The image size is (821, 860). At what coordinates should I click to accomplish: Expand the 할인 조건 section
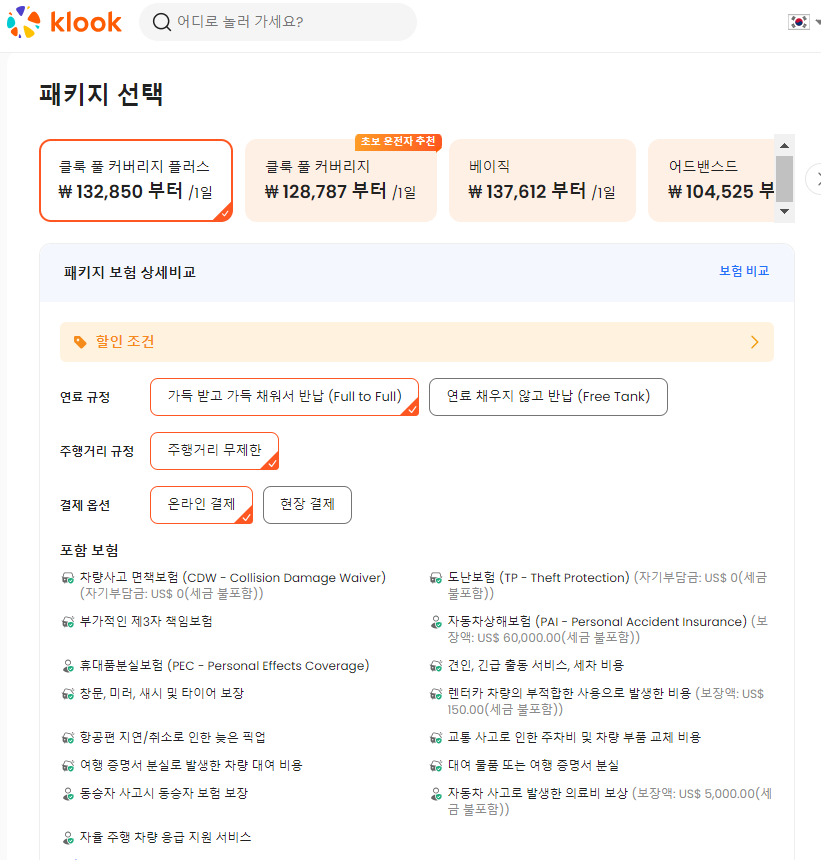[x=755, y=341]
